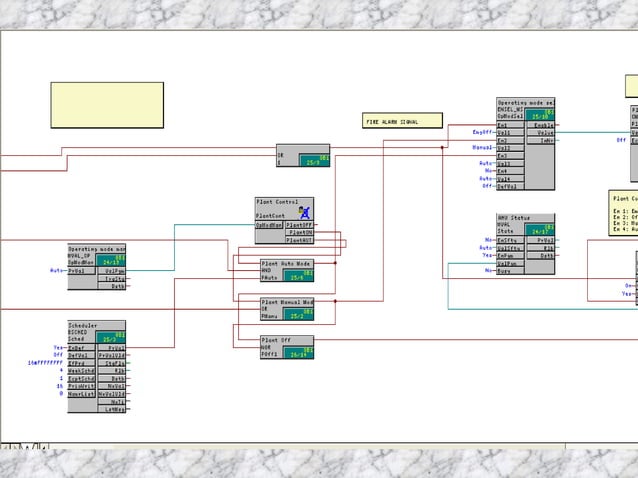The width and height of the screenshot is (638, 478).
Task: Click the green 25/9 tag on OR block
Action: click(314, 159)
